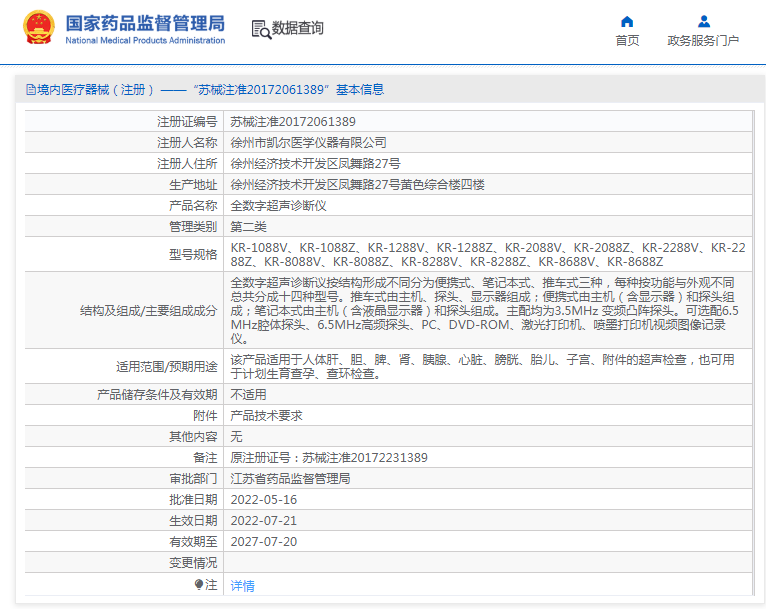766x609 pixels.
Task: Click the 产品名称 row label
Action: pos(193,206)
